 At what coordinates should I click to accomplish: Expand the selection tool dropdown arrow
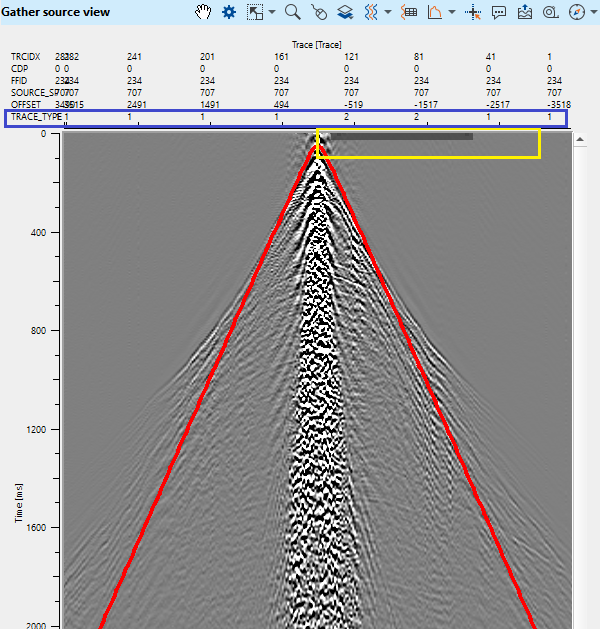tap(272, 12)
